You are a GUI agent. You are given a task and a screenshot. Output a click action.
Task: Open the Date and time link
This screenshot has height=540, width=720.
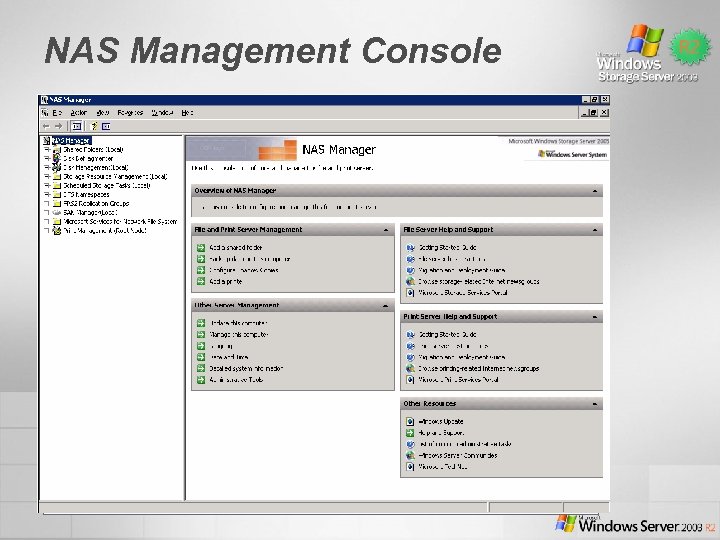(x=229, y=357)
